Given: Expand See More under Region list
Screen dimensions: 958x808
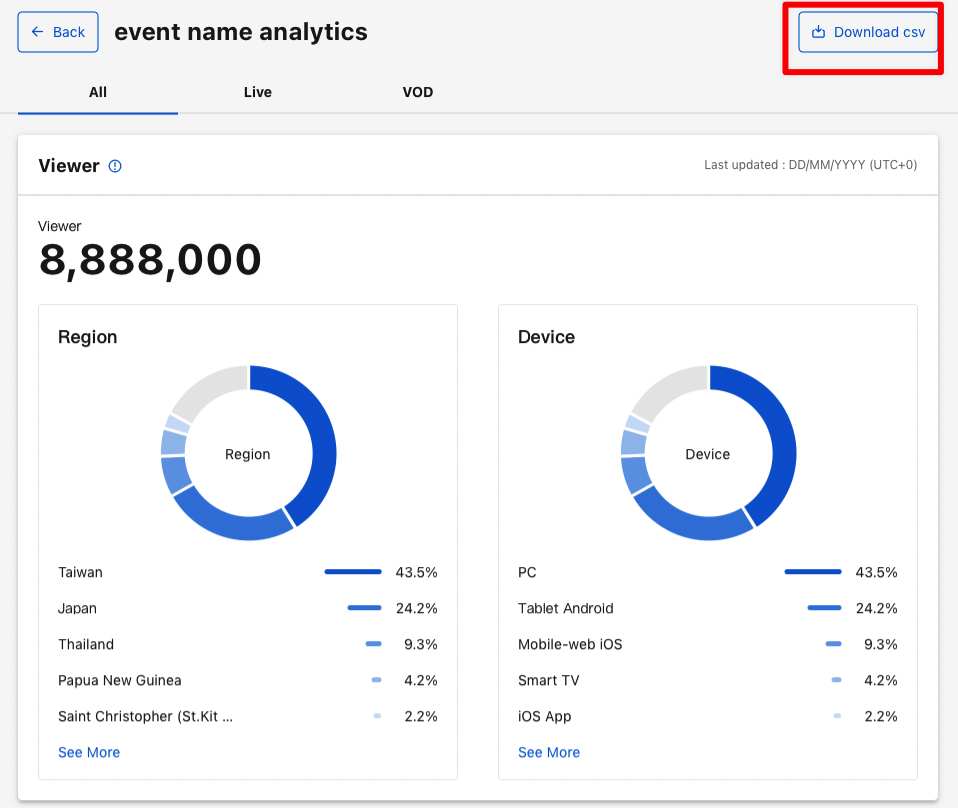Looking at the screenshot, I should pyautogui.click(x=89, y=752).
